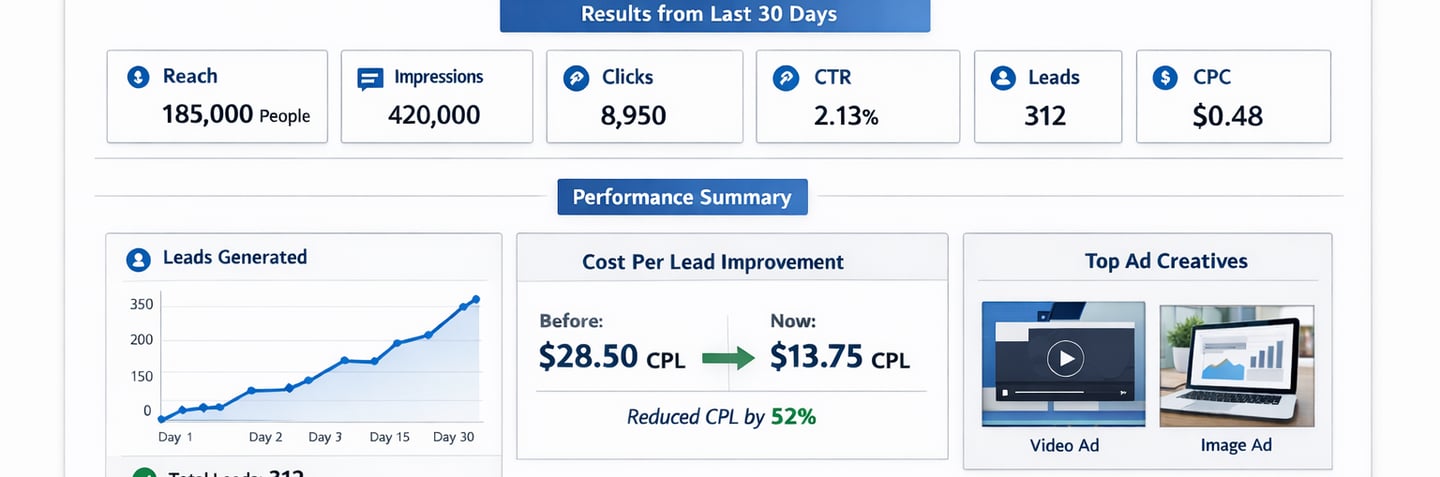Click the Reach person icon
The image size is (1440, 477).
coord(138,77)
